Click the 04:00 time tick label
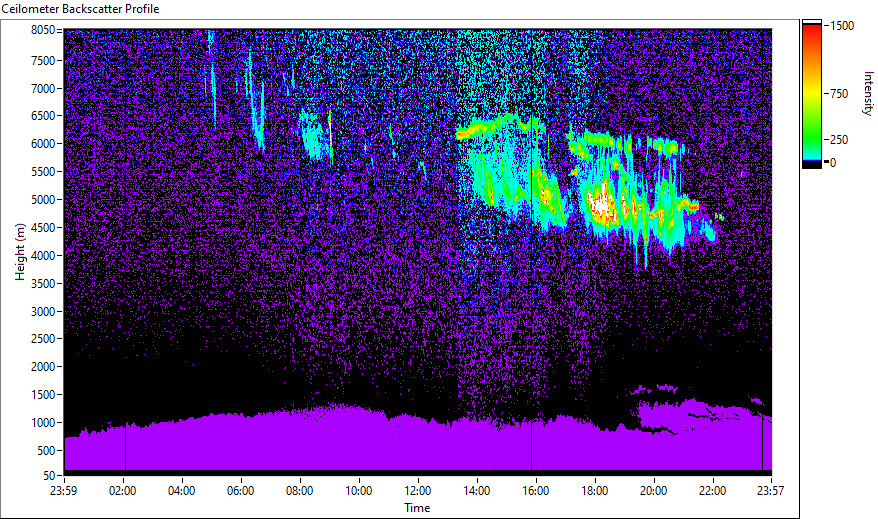Screen dimensions: 878x519 (x=181, y=491)
